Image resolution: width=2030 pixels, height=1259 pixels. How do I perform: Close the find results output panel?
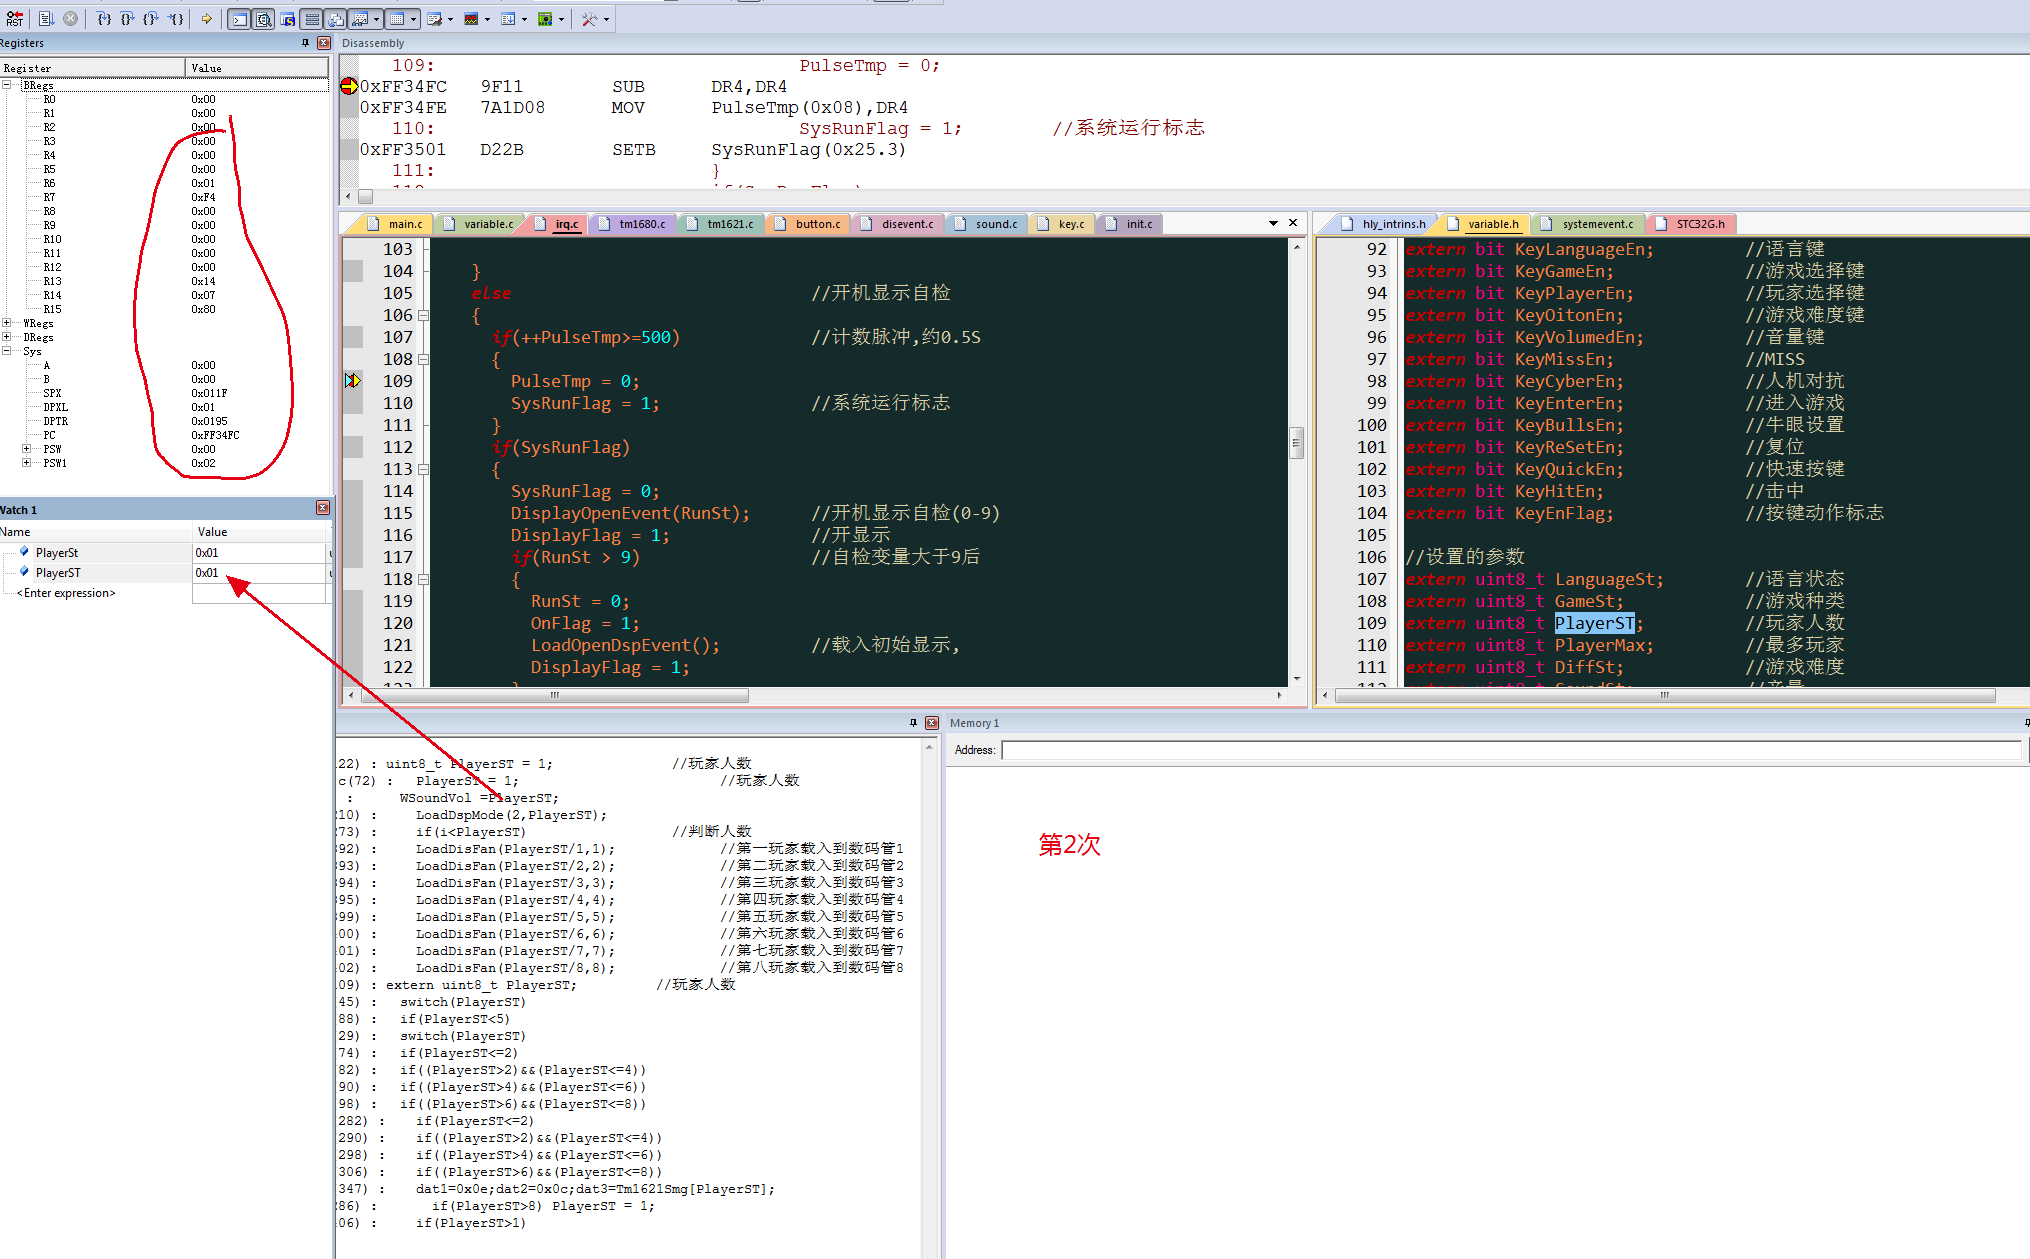pos(932,722)
